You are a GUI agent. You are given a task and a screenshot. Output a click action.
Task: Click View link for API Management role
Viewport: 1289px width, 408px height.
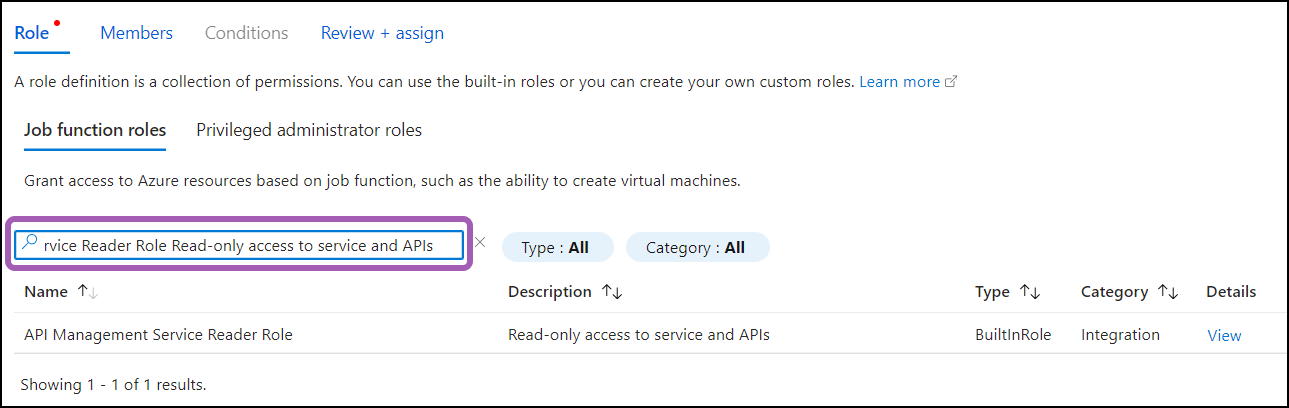pyautogui.click(x=1224, y=335)
